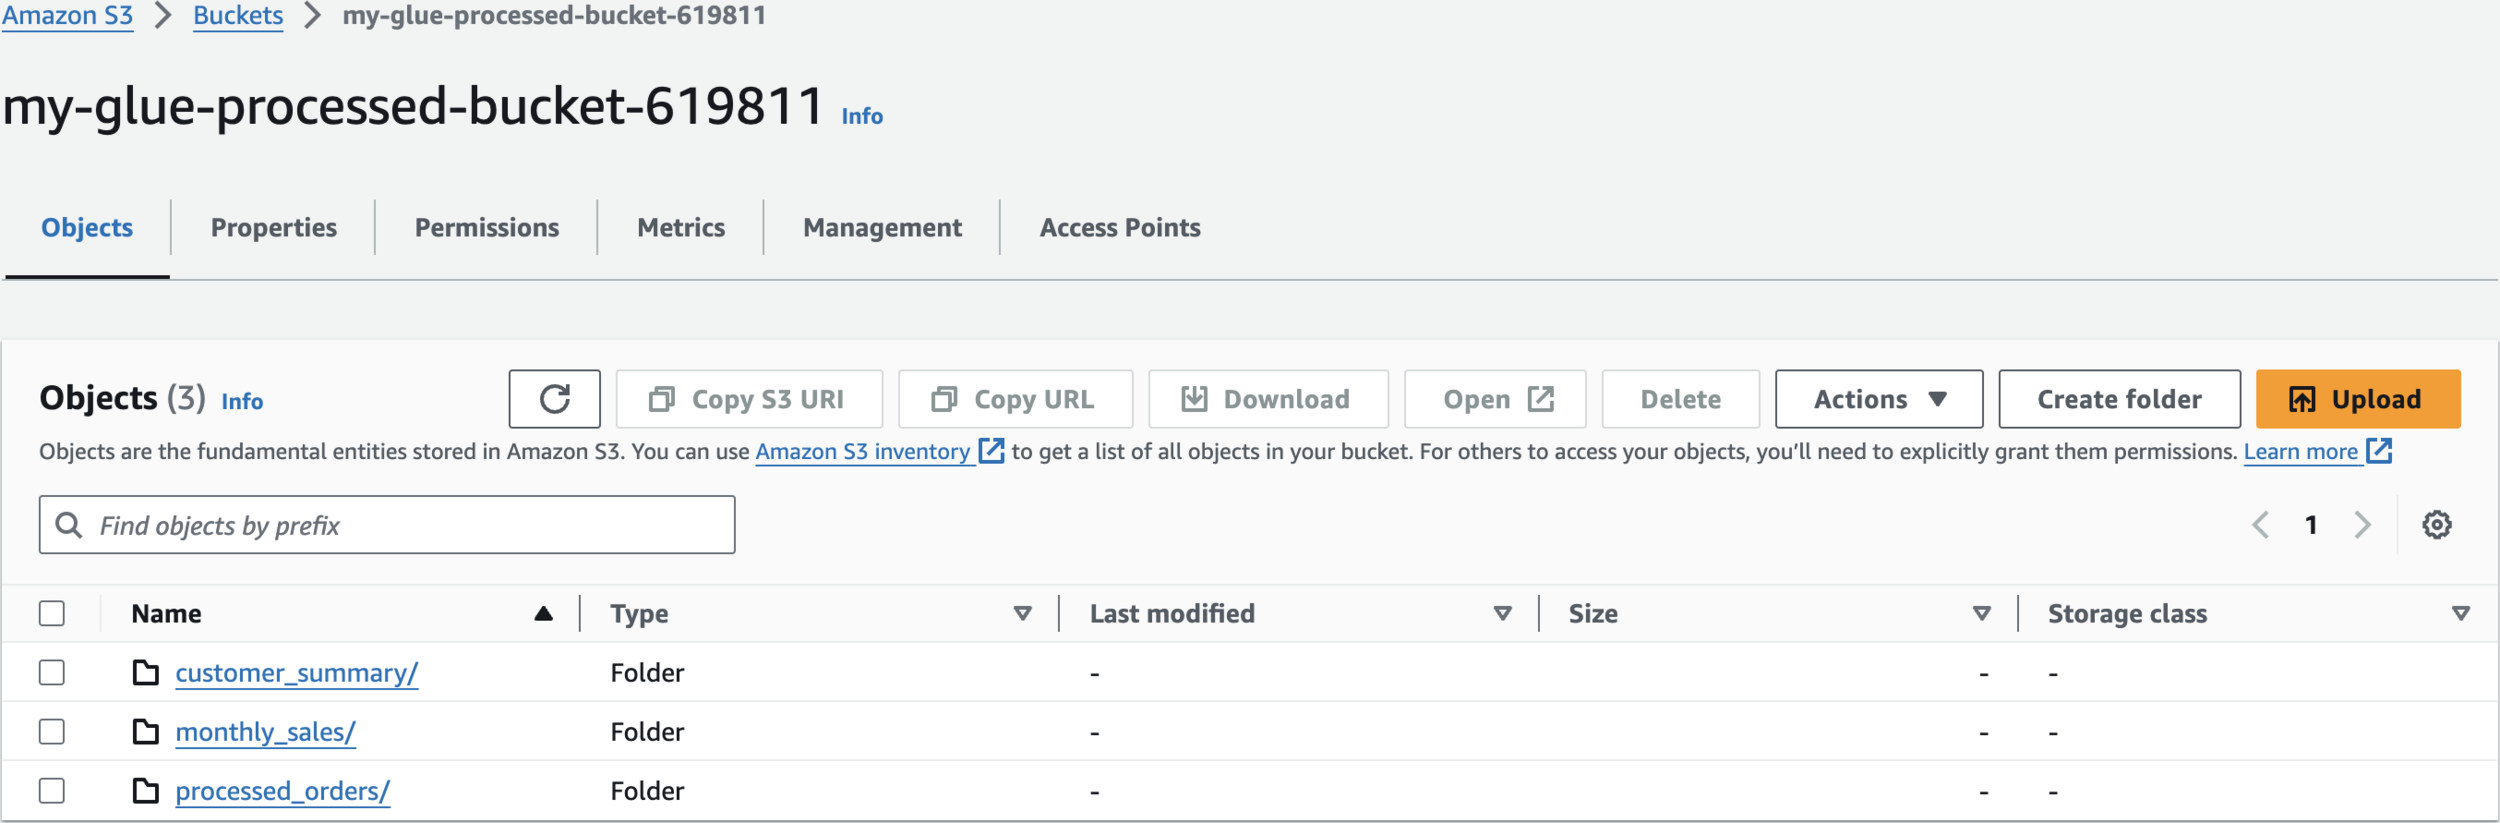Click the Delete button
This screenshot has width=2500, height=823.
[1680, 399]
